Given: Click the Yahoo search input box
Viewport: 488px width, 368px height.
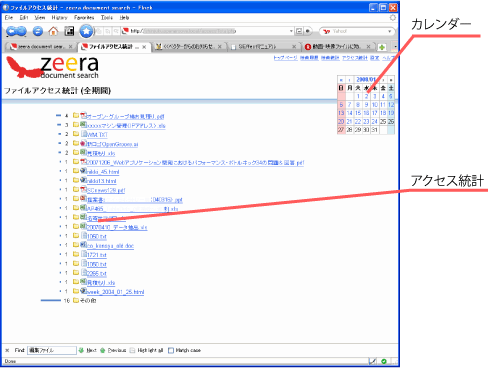Looking at the screenshot, I should [358, 31].
